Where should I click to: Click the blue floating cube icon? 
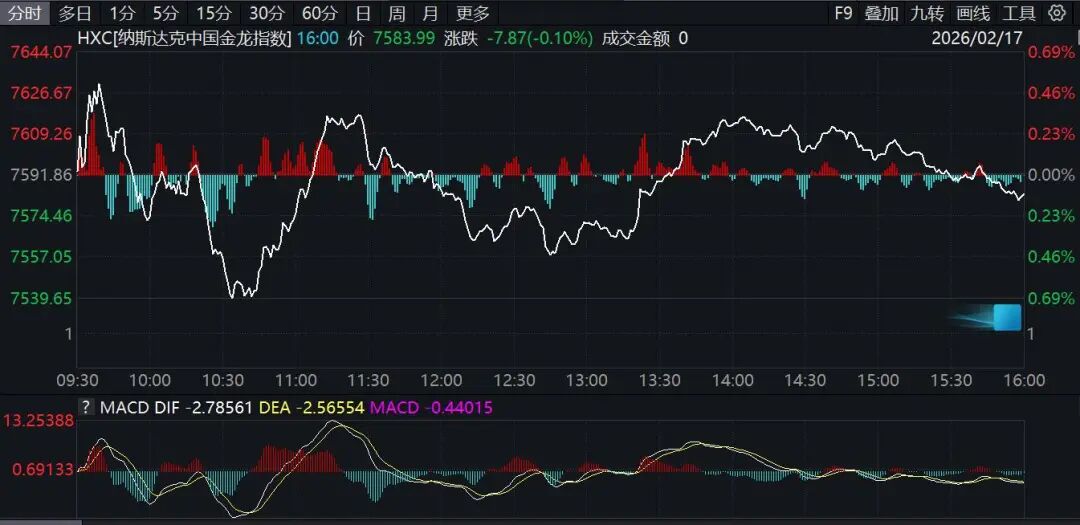click(x=1006, y=318)
